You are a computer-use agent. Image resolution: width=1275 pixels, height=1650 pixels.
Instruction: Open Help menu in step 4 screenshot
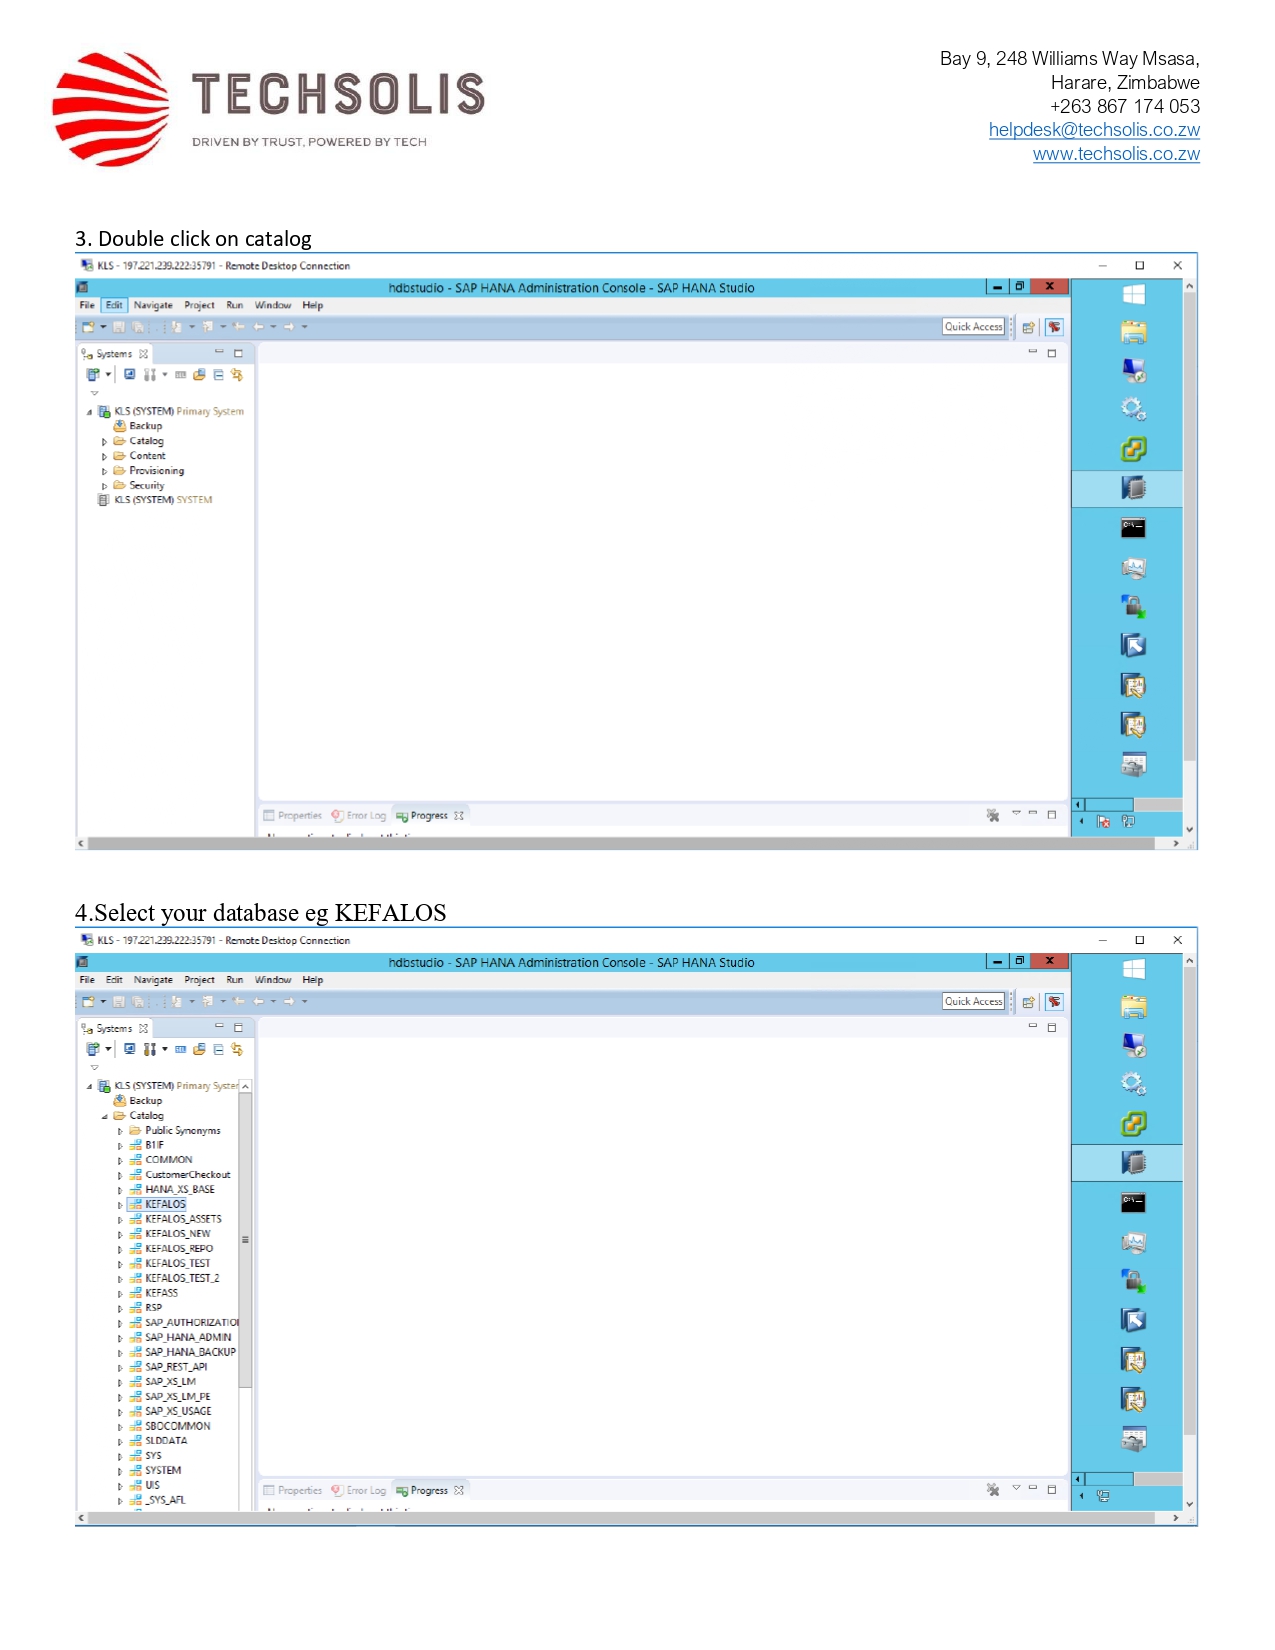tap(313, 980)
